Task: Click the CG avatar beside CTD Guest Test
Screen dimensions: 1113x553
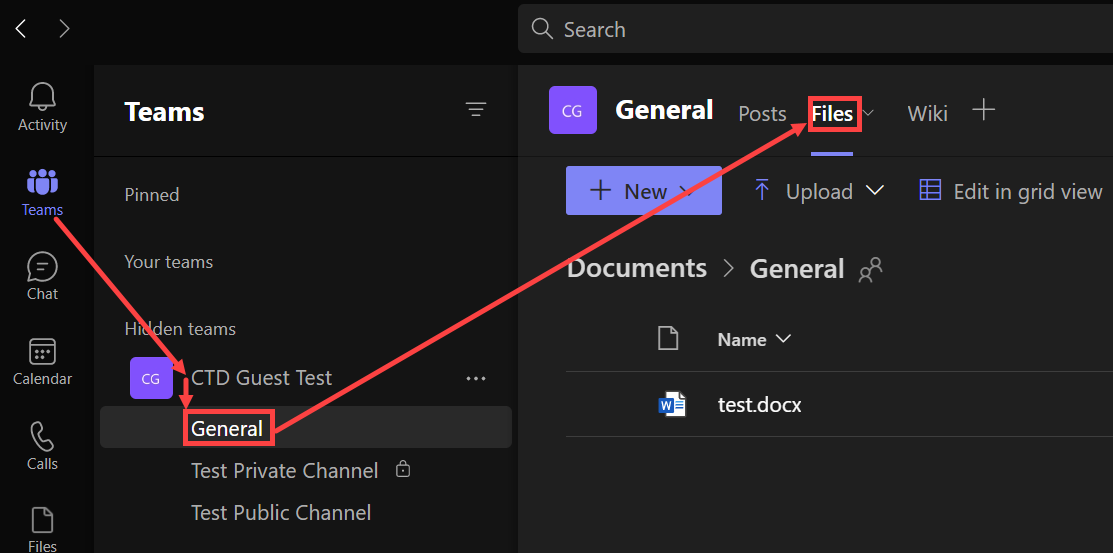Action: (151, 378)
